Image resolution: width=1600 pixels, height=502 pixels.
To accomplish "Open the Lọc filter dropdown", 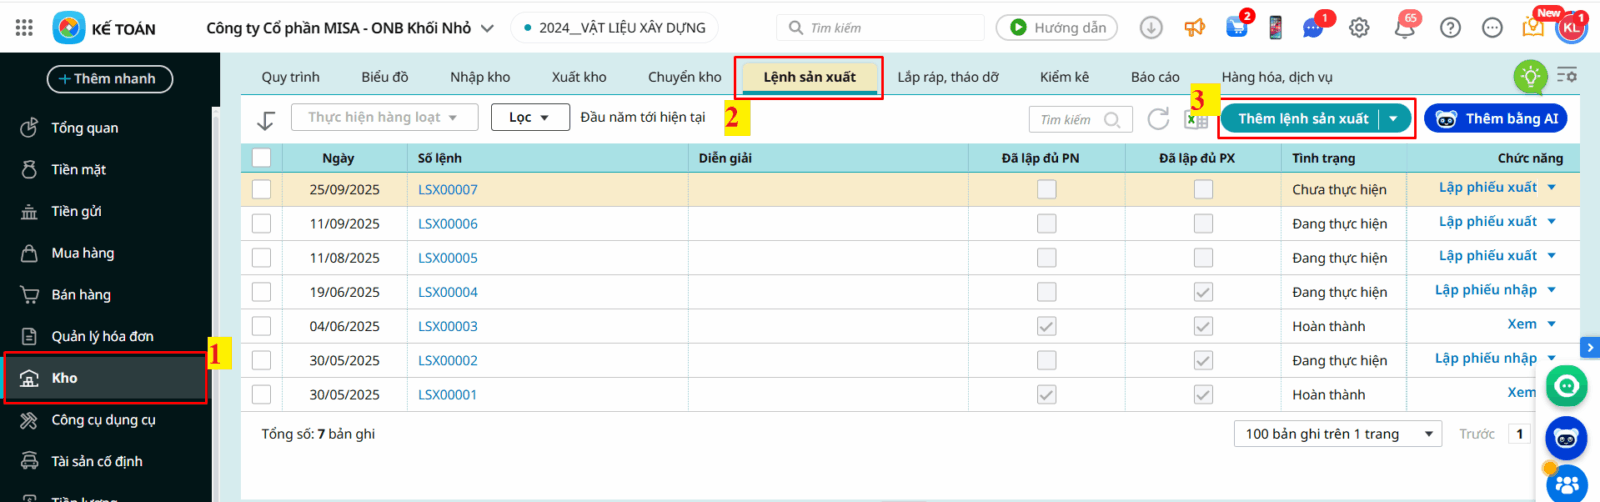I will coord(529,117).
